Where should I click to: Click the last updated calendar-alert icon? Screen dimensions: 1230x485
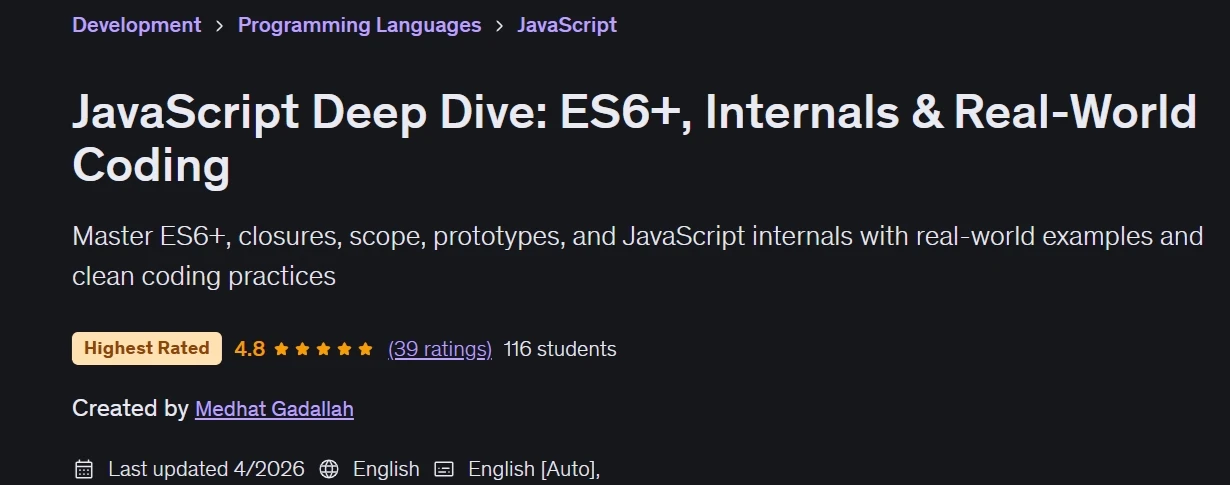pyautogui.click(x=84, y=469)
